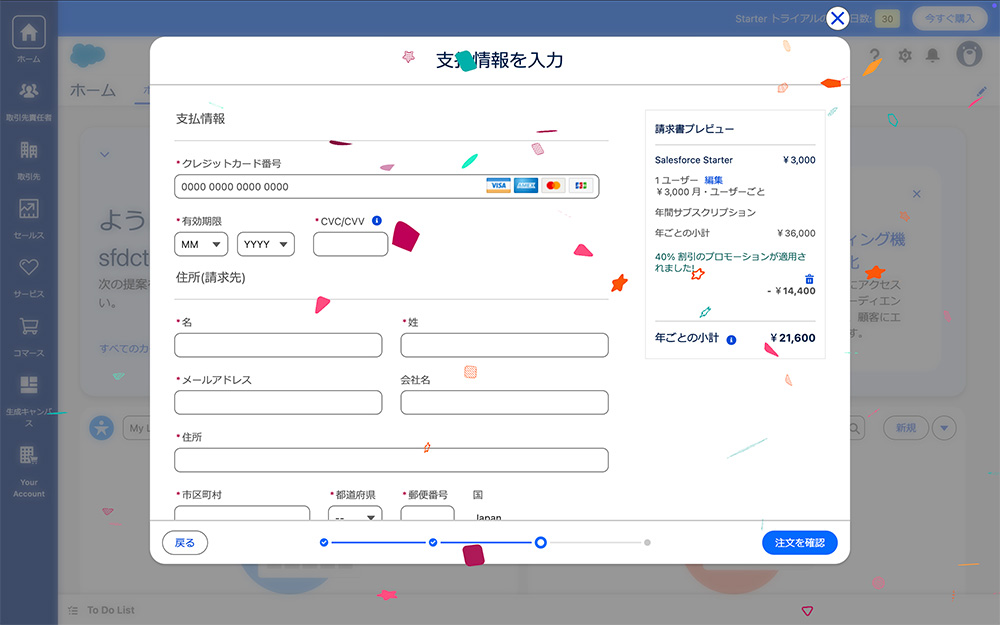Open the setup gear icon
This screenshot has height=625, width=1000.
pos(905,55)
